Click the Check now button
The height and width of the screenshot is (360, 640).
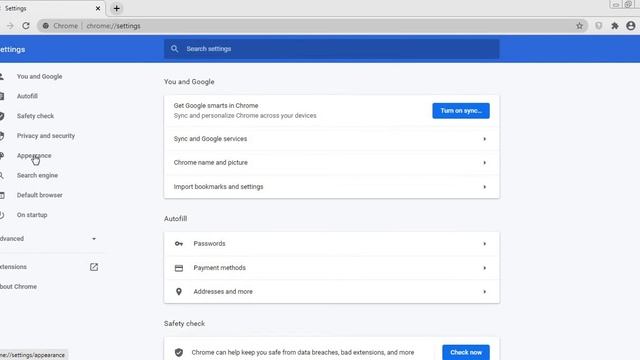(x=466, y=352)
